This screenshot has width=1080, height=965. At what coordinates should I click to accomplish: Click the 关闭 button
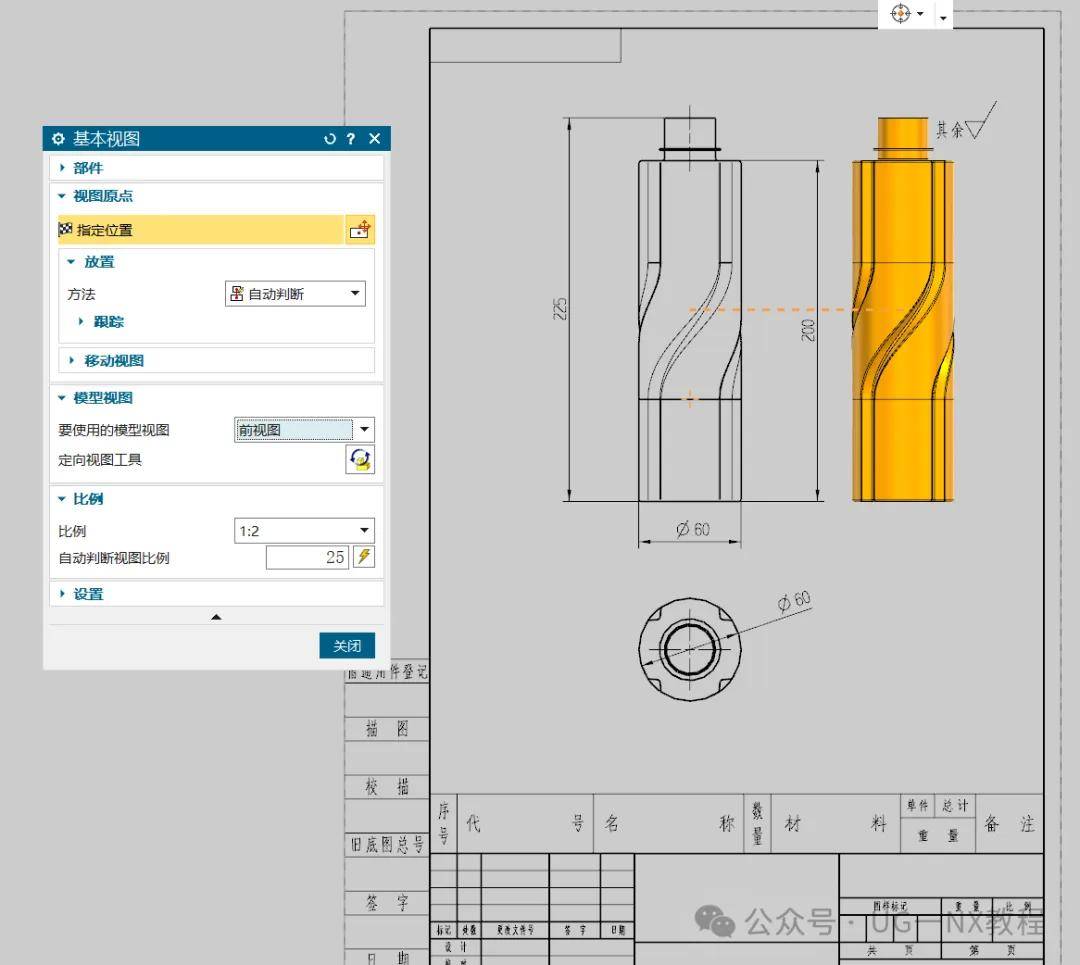click(x=347, y=645)
